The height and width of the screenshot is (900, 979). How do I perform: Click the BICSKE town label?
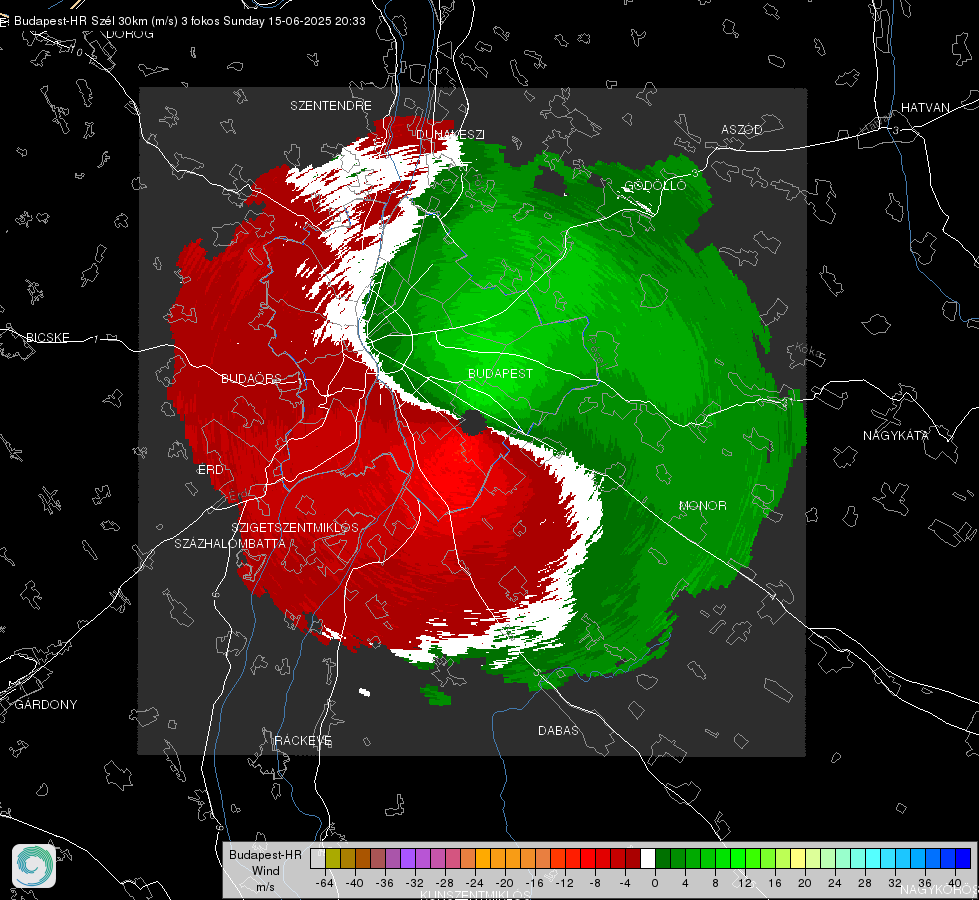pos(47,338)
